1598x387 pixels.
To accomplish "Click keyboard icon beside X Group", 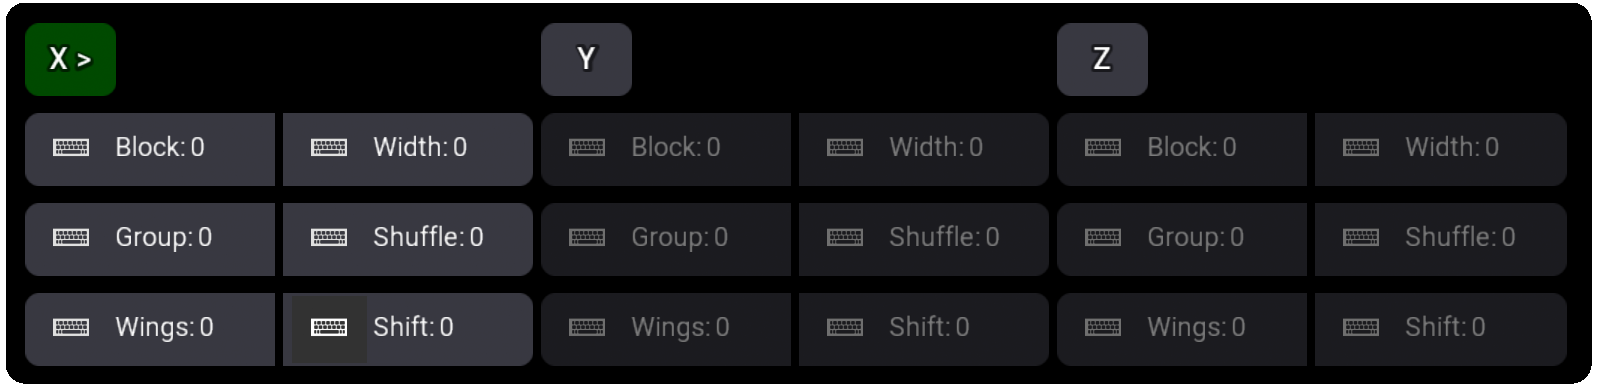I will point(70,238).
